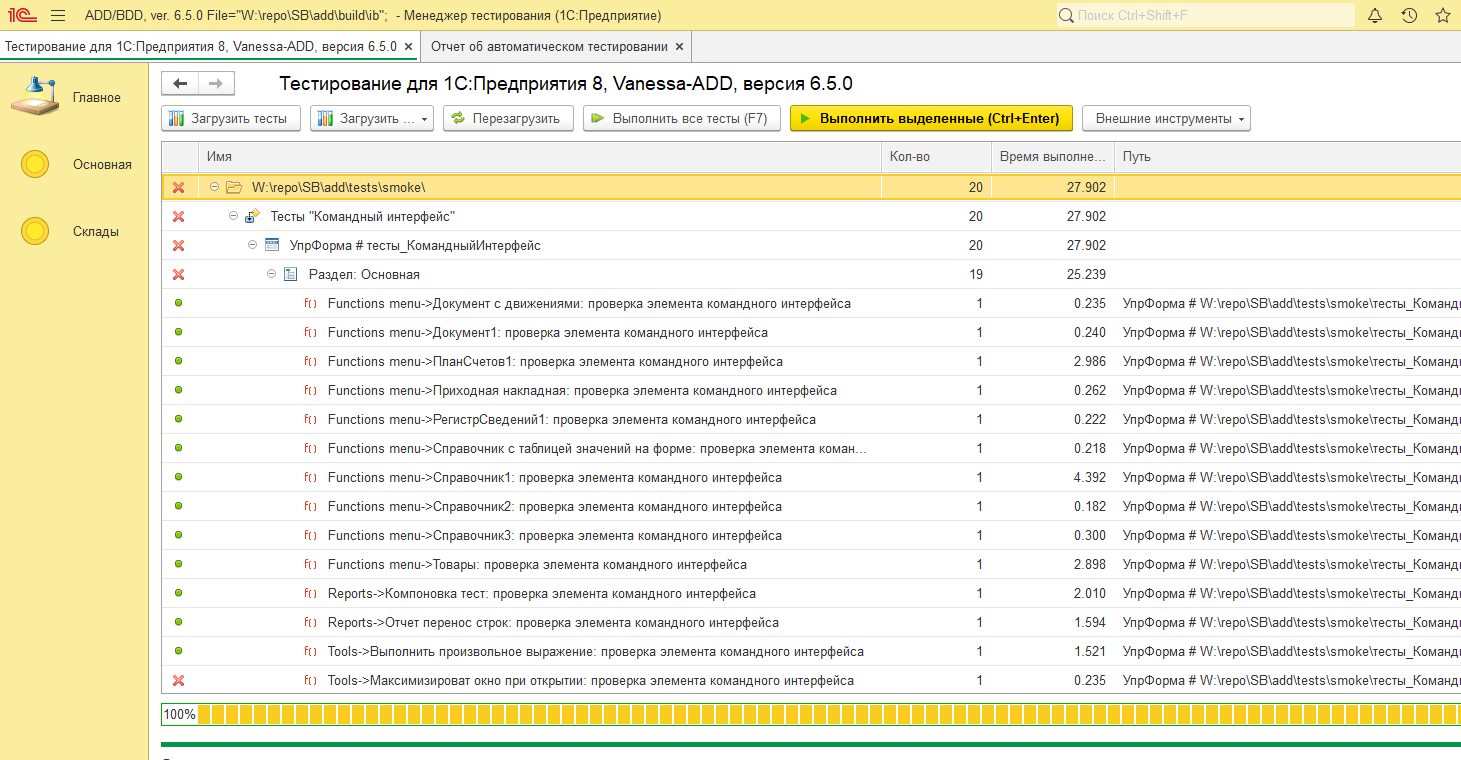Screen dimensions: 1461x760
Task: Open the Внешние инструменты dropdown
Action: pyautogui.click(x=1166, y=118)
